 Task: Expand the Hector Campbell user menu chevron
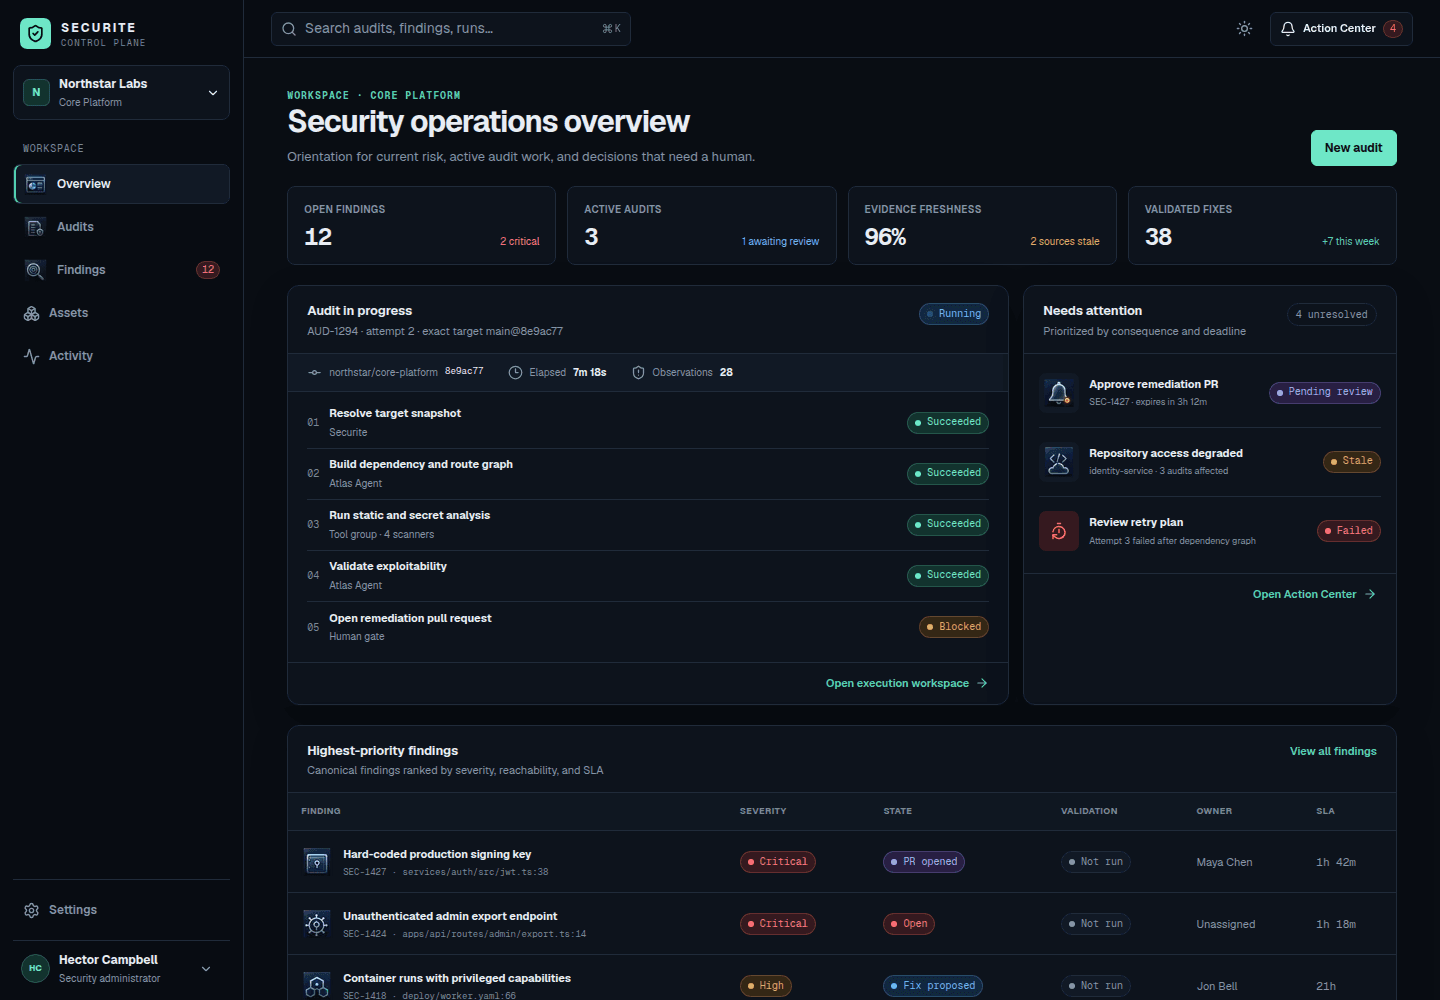pyautogui.click(x=206, y=969)
